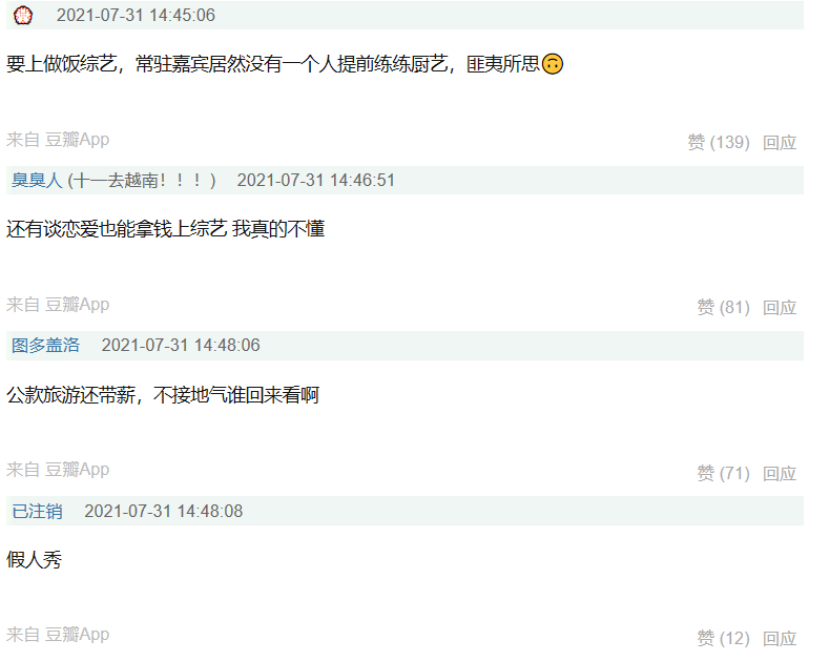Click the timestamp 2021-07-31 14:48:08
This screenshot has width=831, height=662.
click(163, 511)
